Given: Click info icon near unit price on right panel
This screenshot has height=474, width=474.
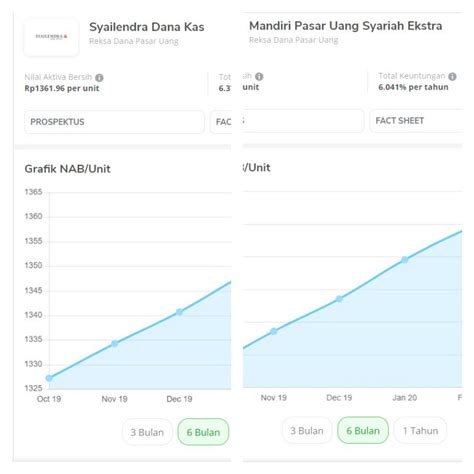Looking at the screenshot, I should pos(259,77).
